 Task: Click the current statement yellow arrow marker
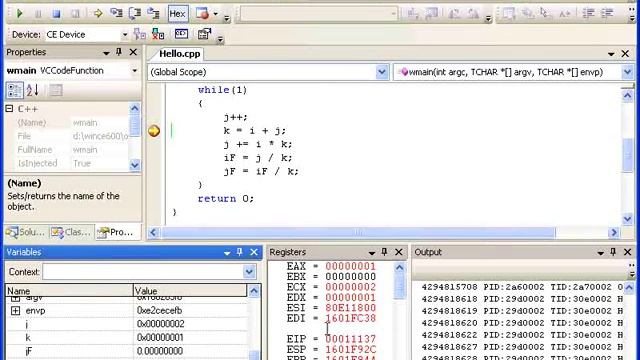(x=154, y=131)
